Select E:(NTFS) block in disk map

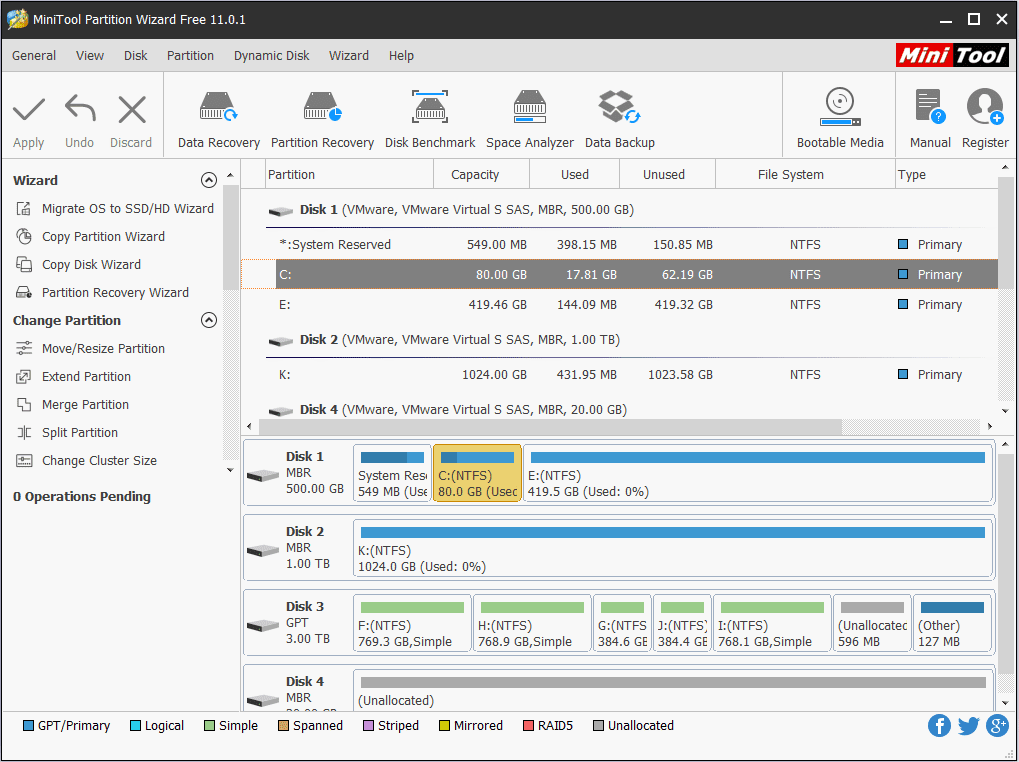click(x=758, y=473)
